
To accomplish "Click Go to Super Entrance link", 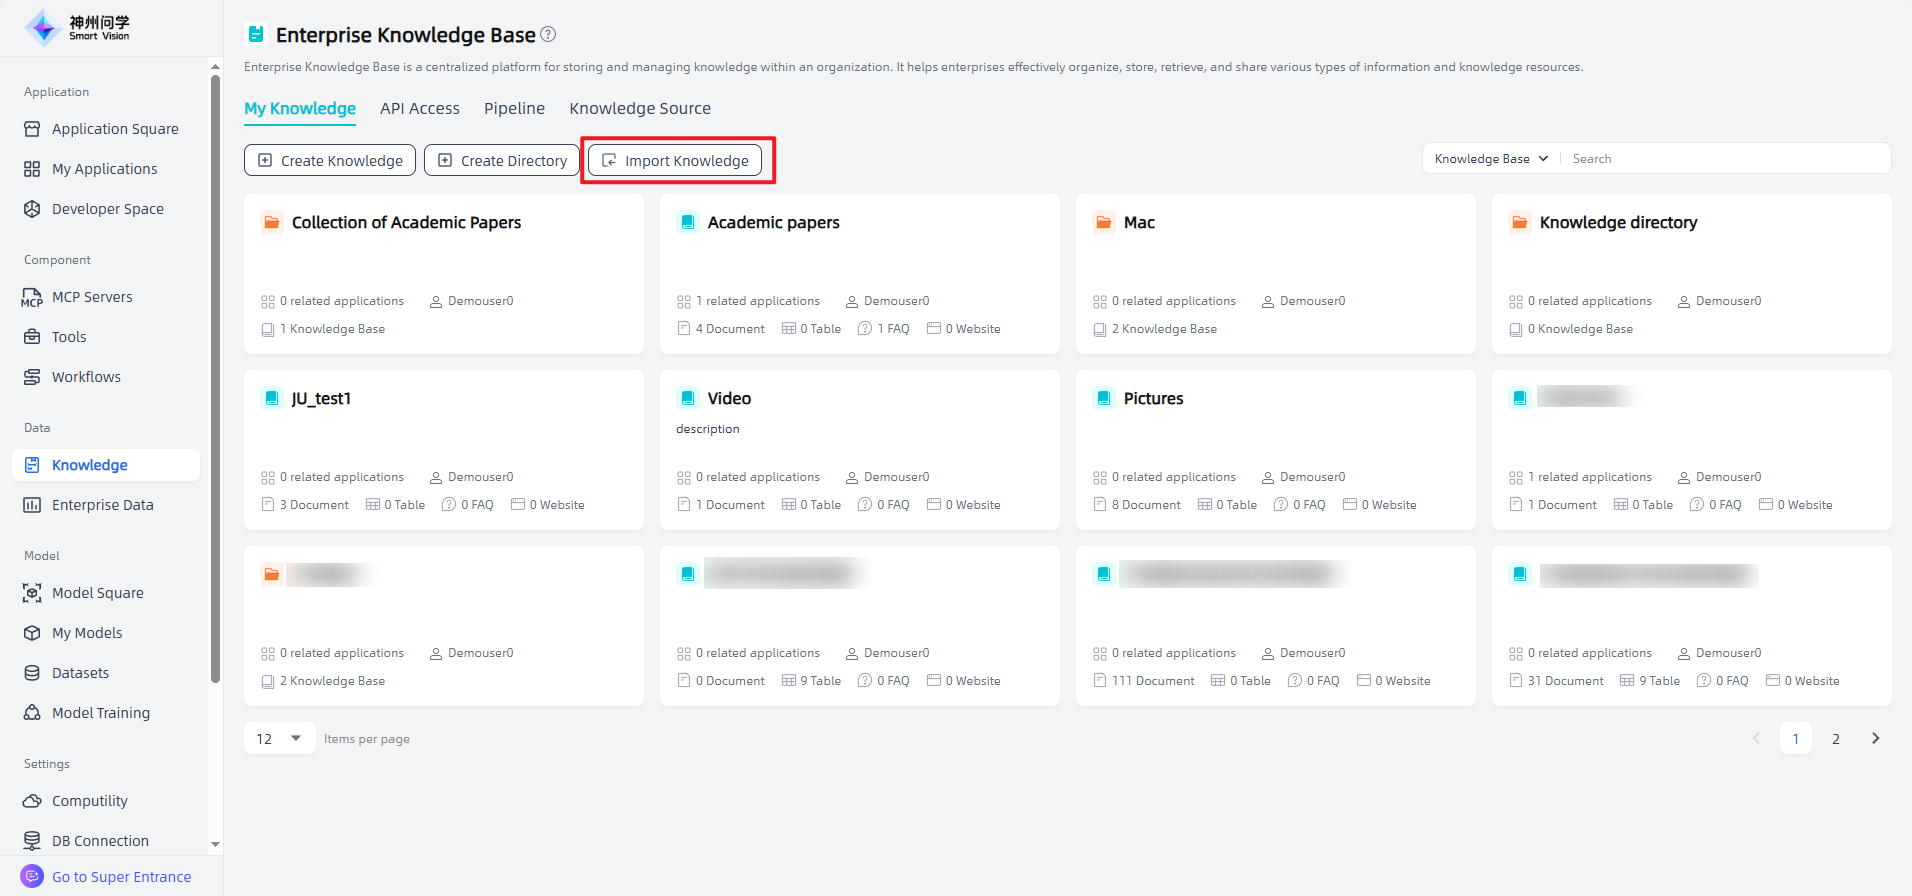I will pyautogui.click(x=121, y=877).
